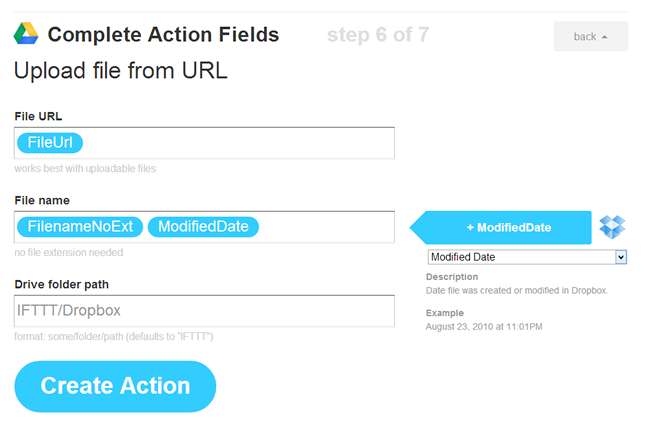This screenshot has width=650, height=432.
Task: Open the Modified Date ingredient dropdown
Action: [x=527, y=257]
